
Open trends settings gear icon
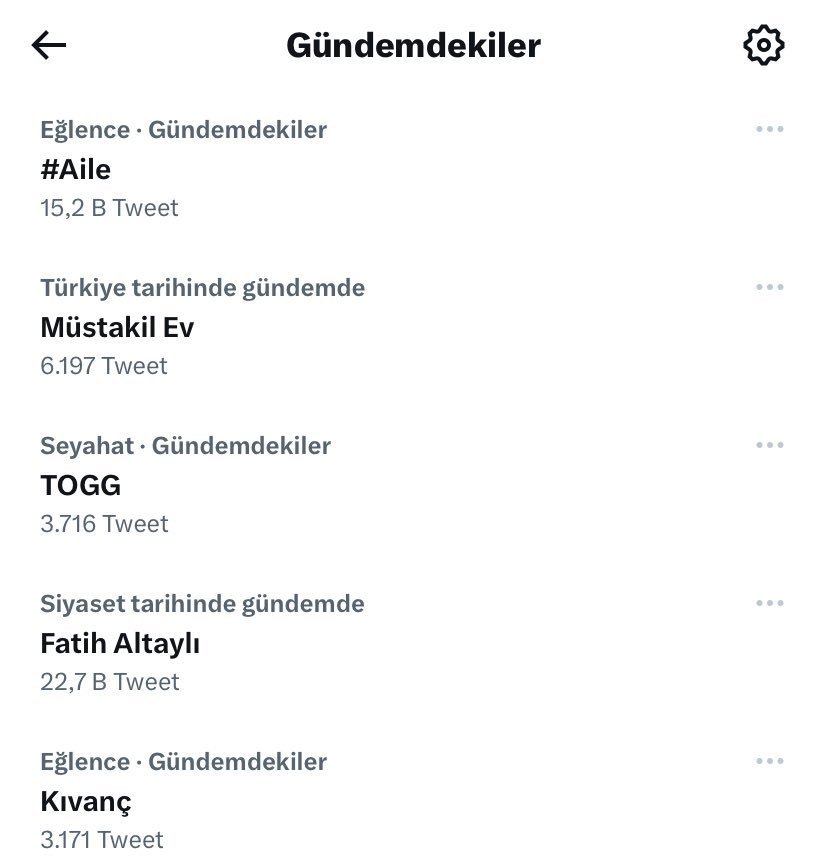coord(764,45)
